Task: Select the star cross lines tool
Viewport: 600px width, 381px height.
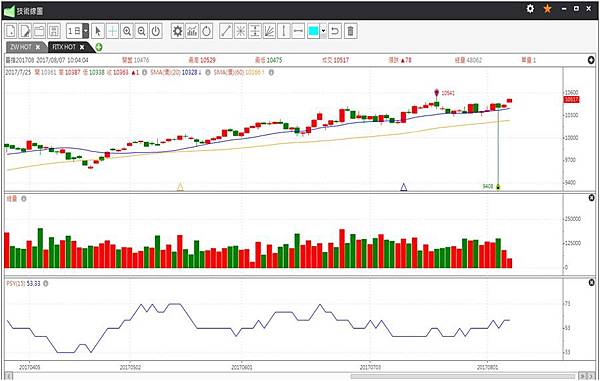Action: click(240, 31)
